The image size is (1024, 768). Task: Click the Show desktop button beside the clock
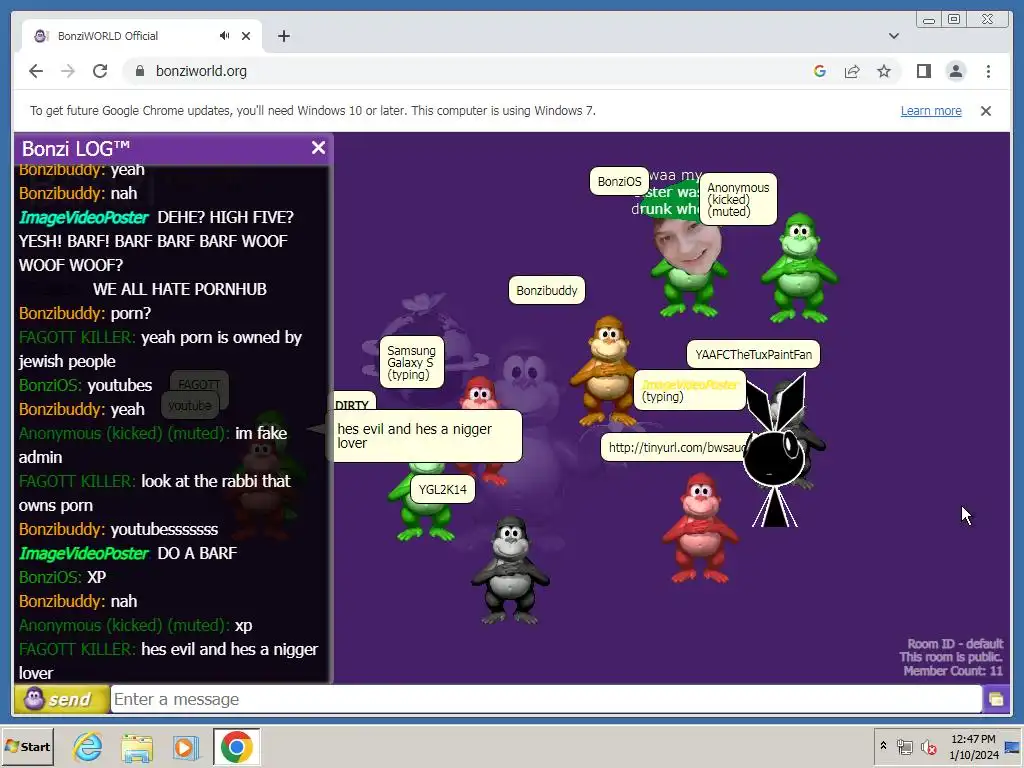1012,746
